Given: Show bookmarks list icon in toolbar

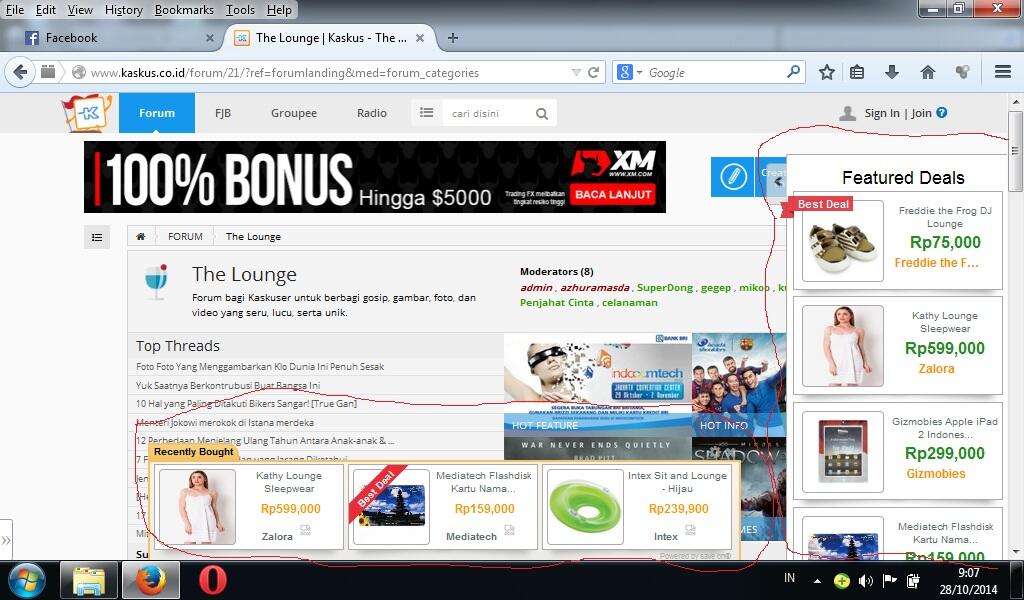Looking at the screenshot, I should (x=857, y=72).
